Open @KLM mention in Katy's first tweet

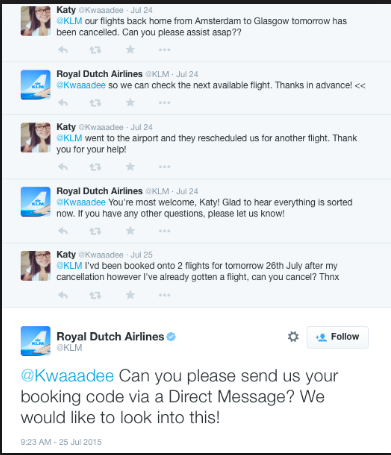69,21
